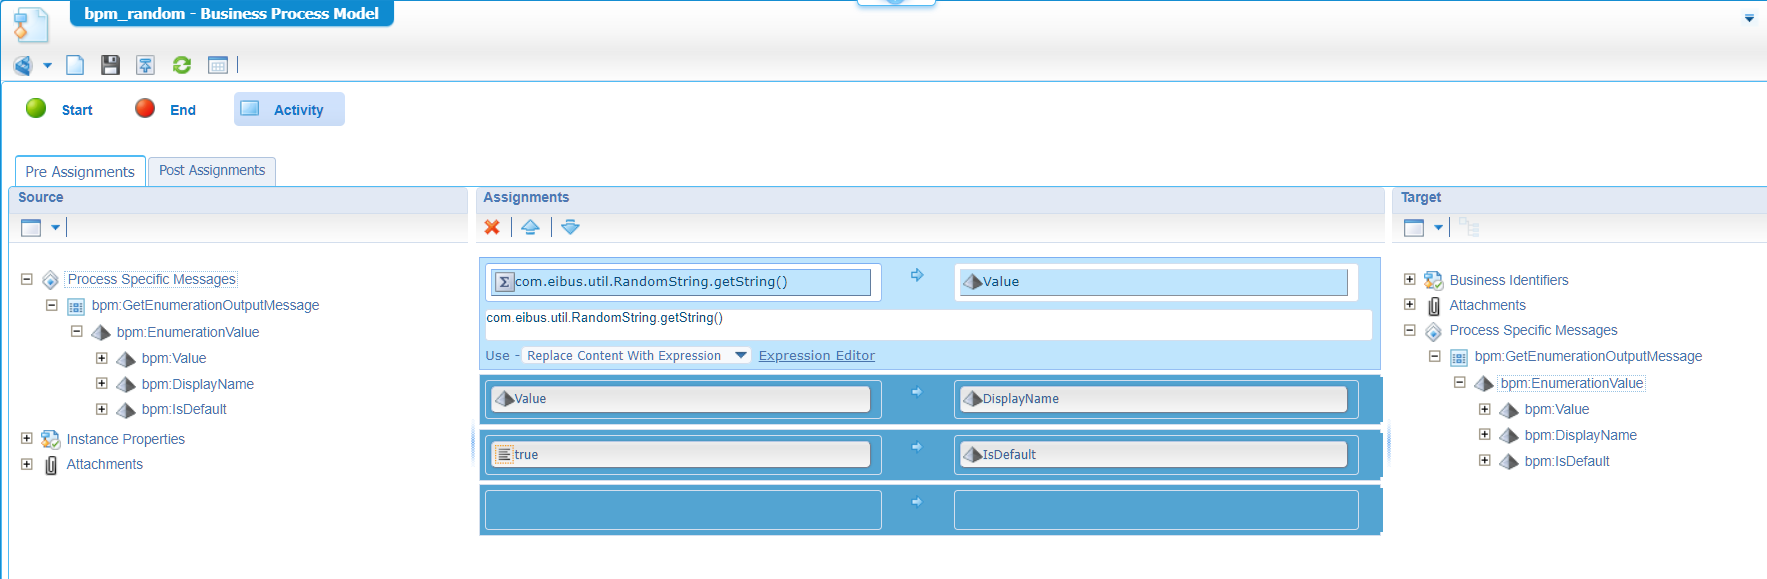Expand Target bpm:Value node
Image resolution: width=1767 pixels, height=579 pixels.
click(1485, 408)
